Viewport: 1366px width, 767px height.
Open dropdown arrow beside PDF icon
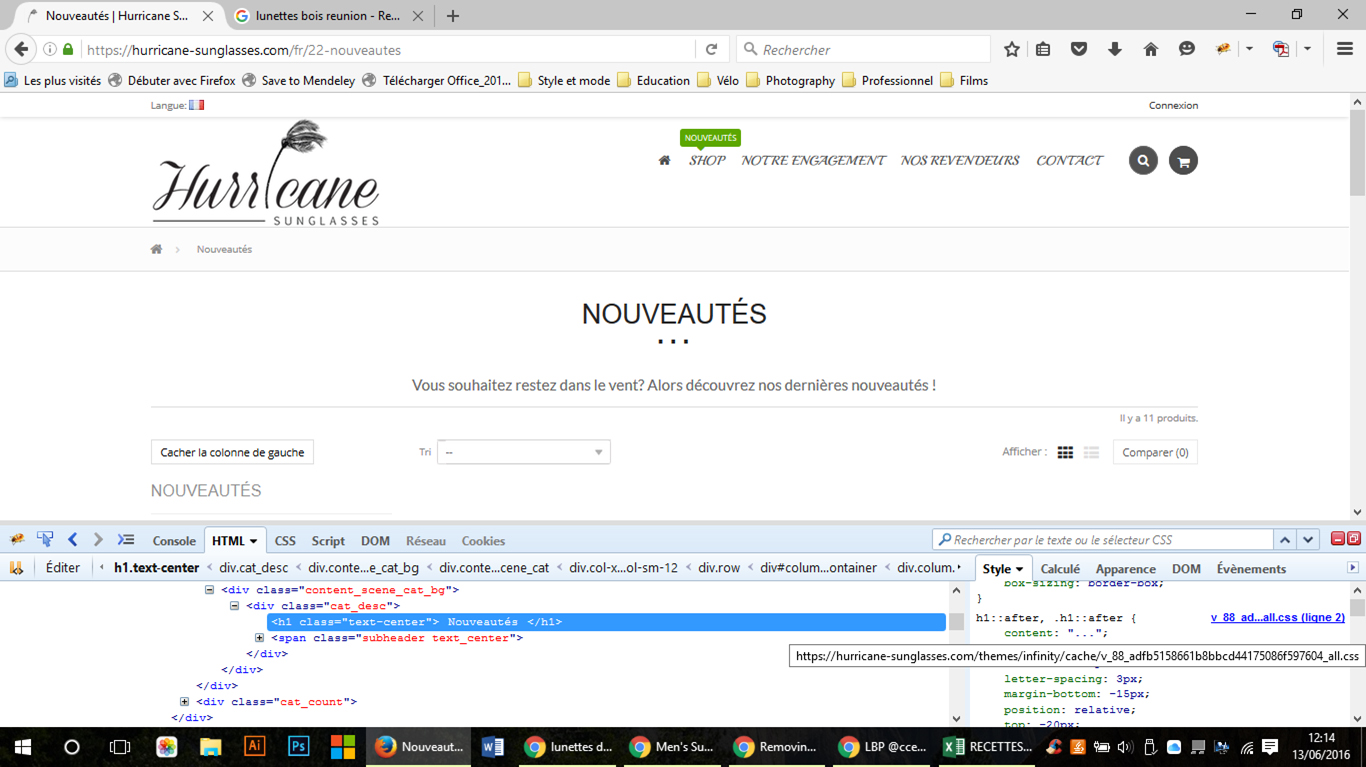[x=1307, y=49]
